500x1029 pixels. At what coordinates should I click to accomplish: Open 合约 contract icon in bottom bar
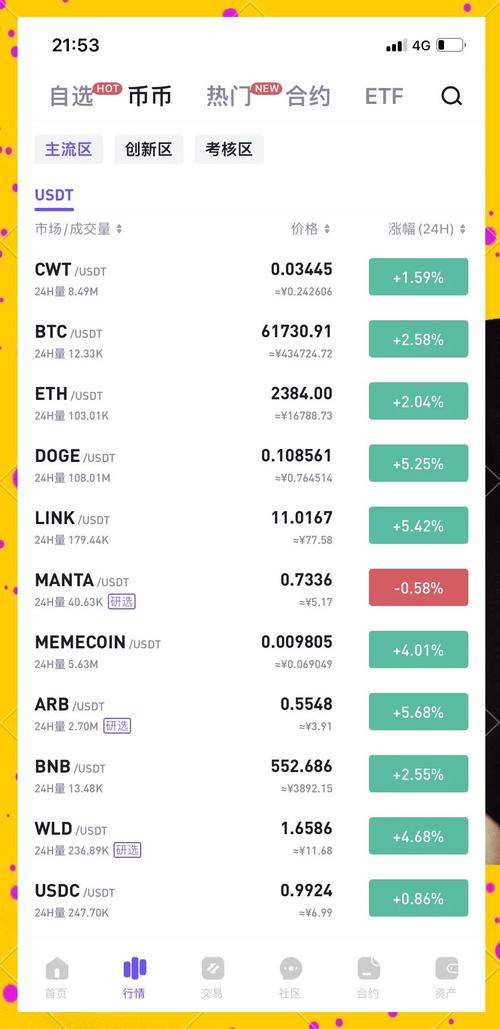point(368,968)
